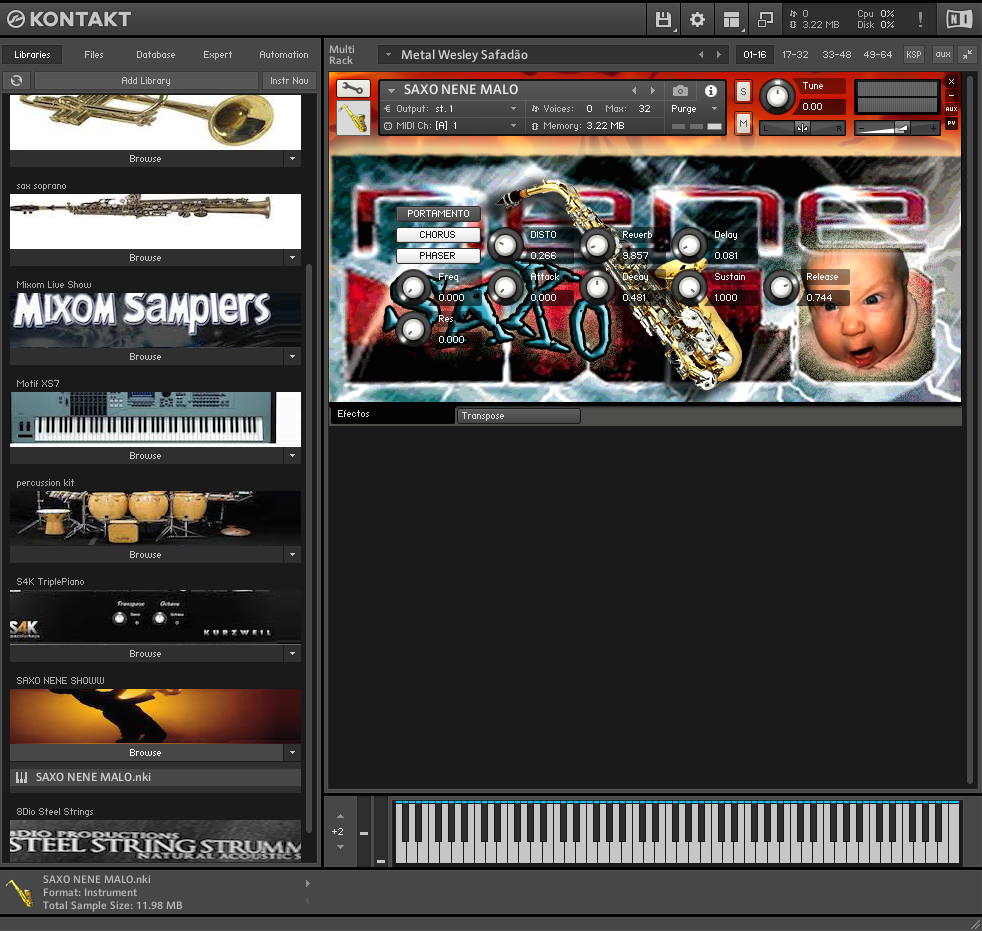The width and height of the screenshot is (982, 931).
Task: Click the piano icon beside SAXO NENE MALO.nki
Action: click(x=21, y=778)
